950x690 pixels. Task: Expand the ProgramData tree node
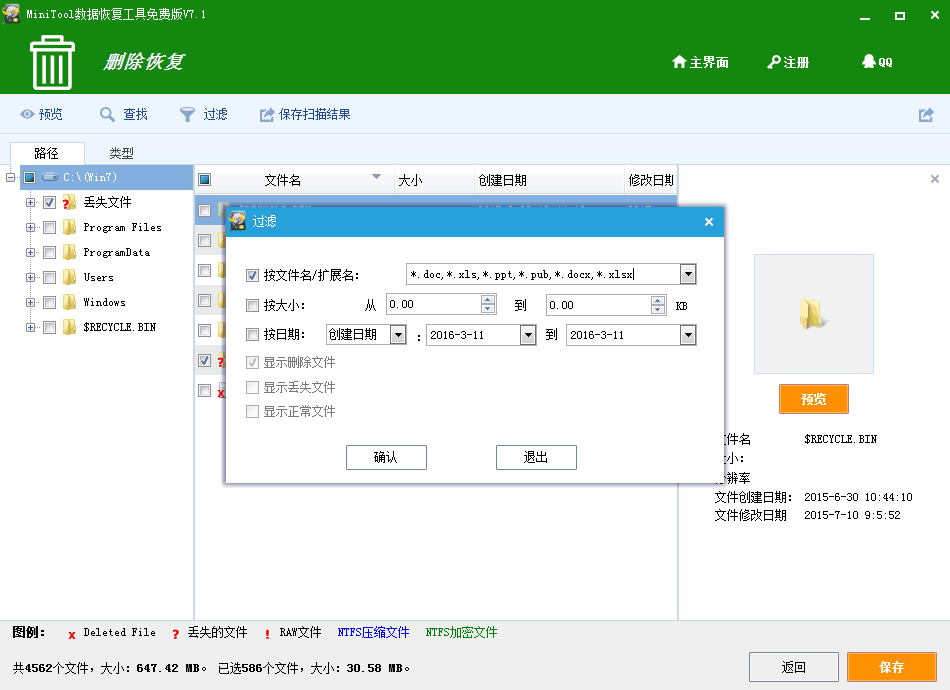coord(30,252)
